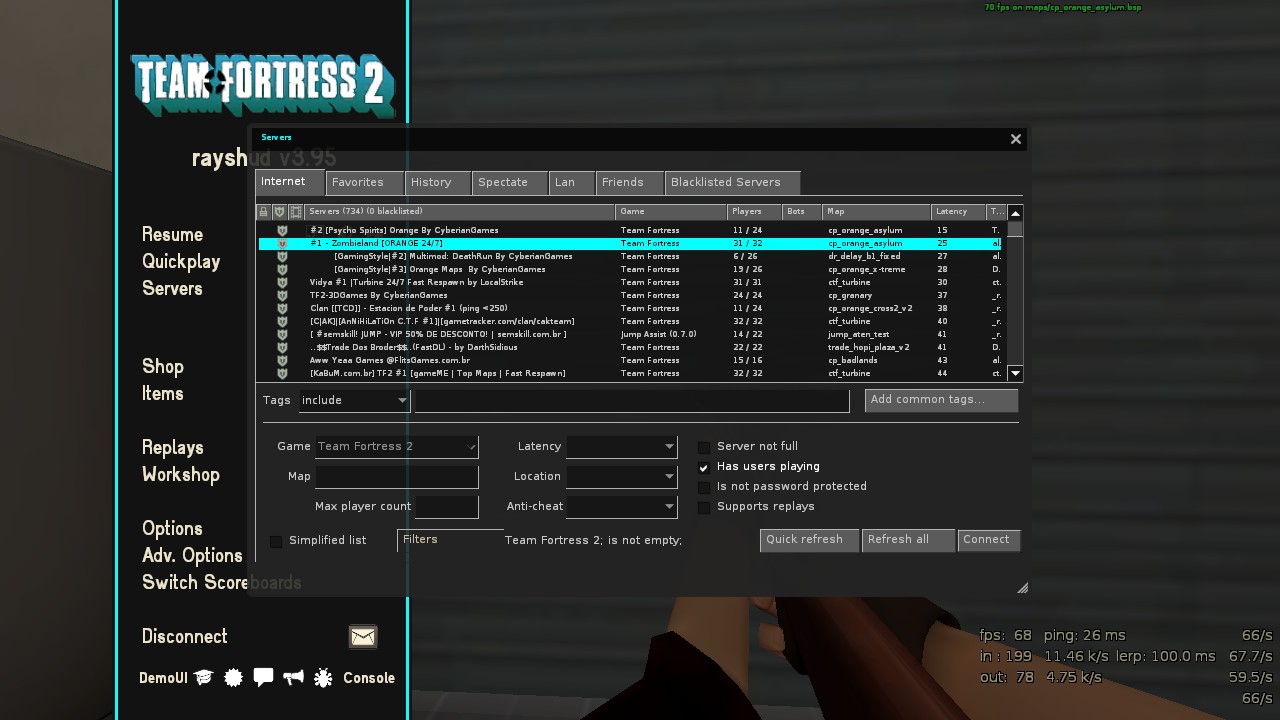The image size is (1280, 720).
Task: Switch to the Lan tab
Action: pos(572,183)
